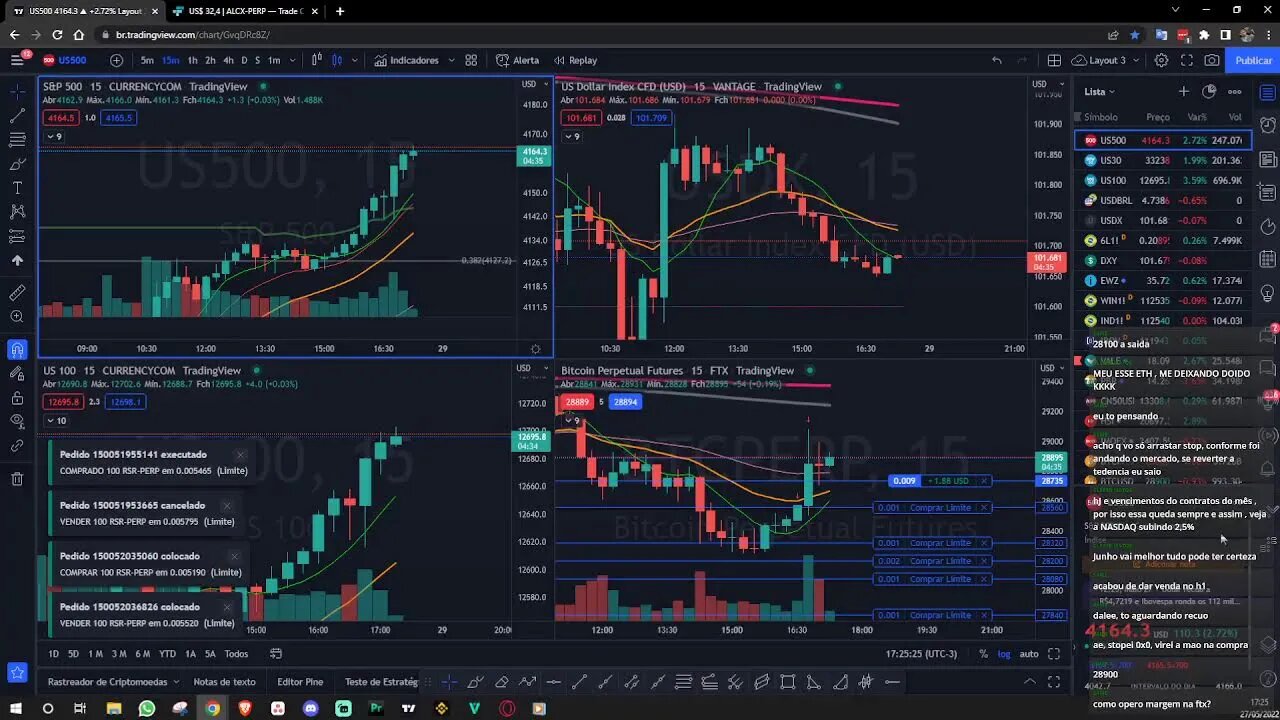Collapse the indicator legend on US 100 chart

click(x=56, y=420)
